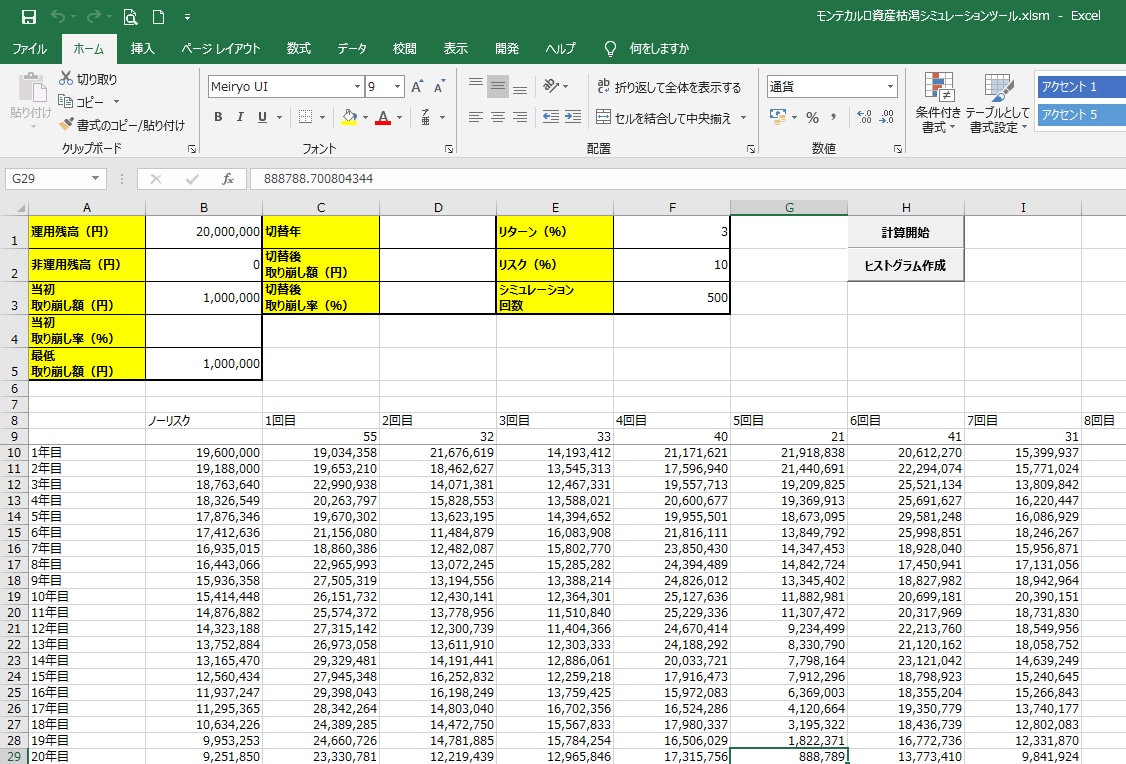
Task: Toggle Underline formatting
Action: [262, 117]
